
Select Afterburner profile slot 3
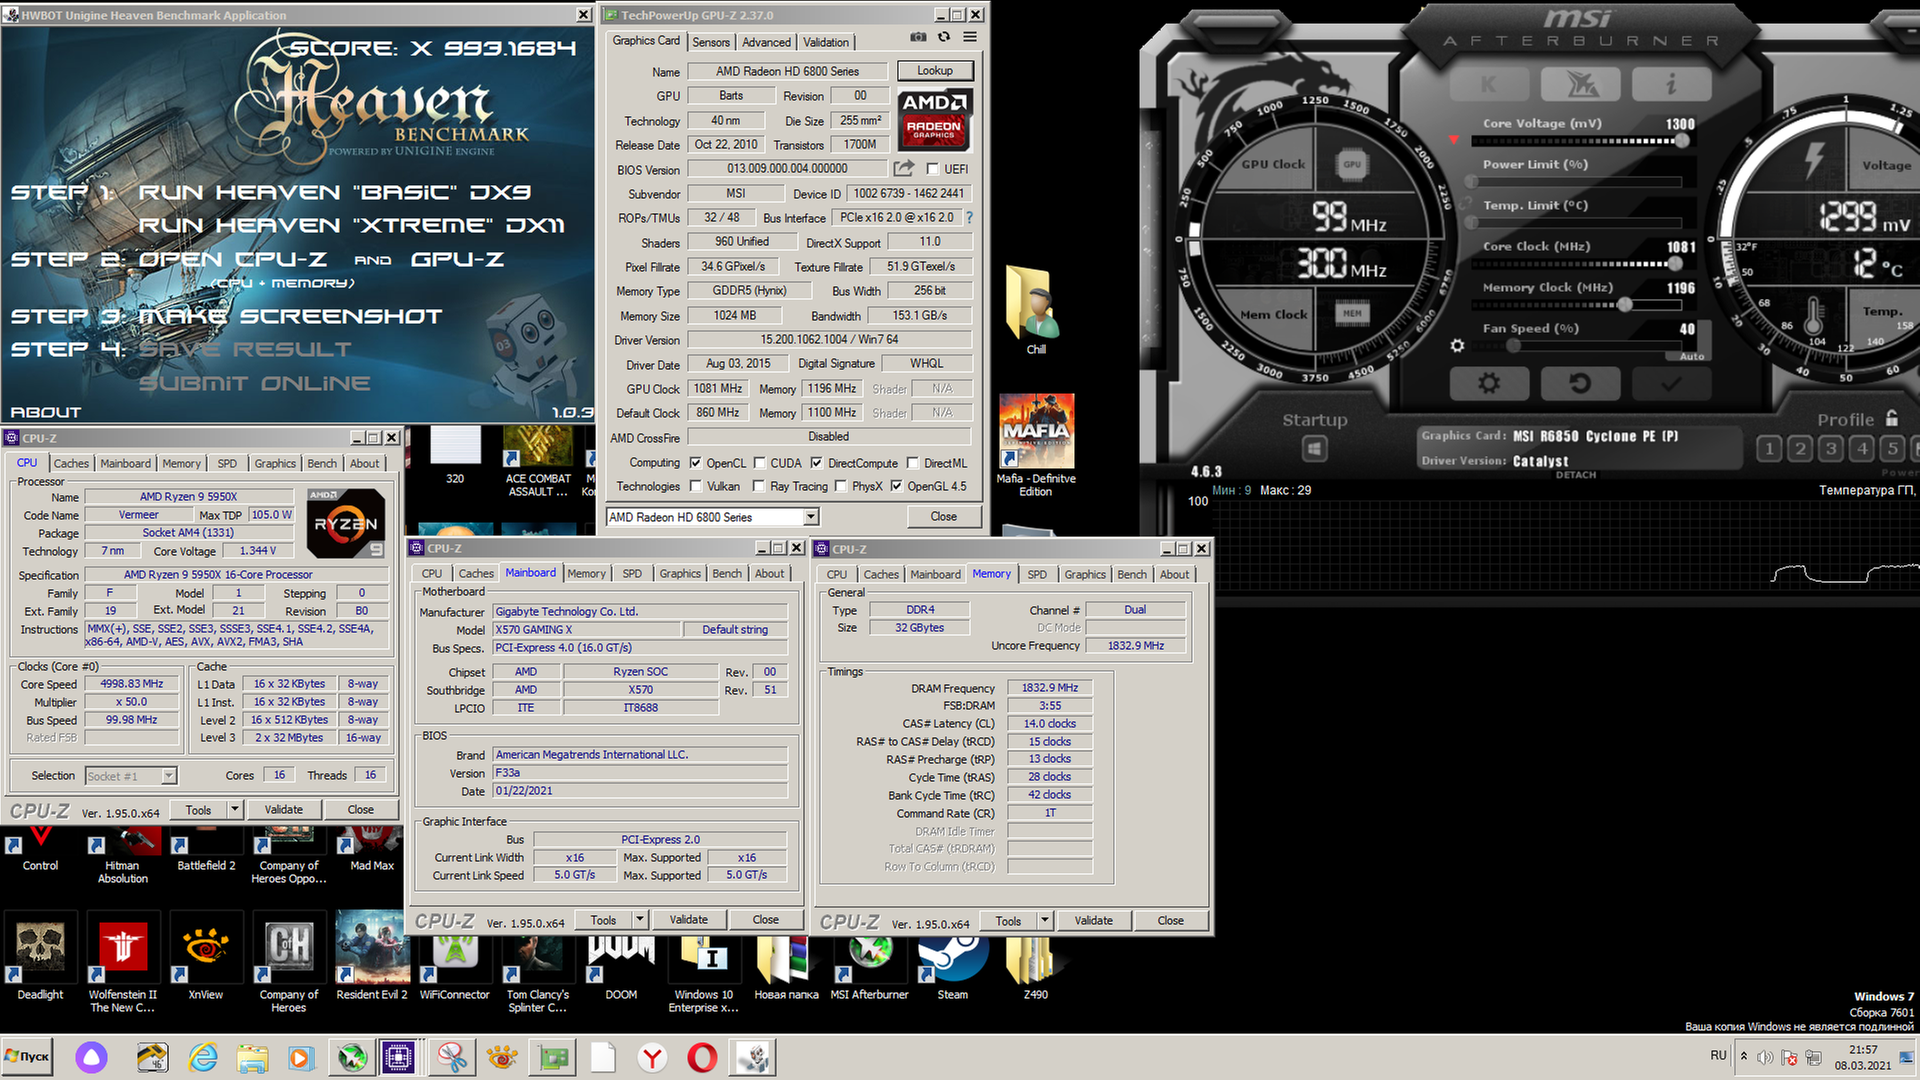point(1831,448)
